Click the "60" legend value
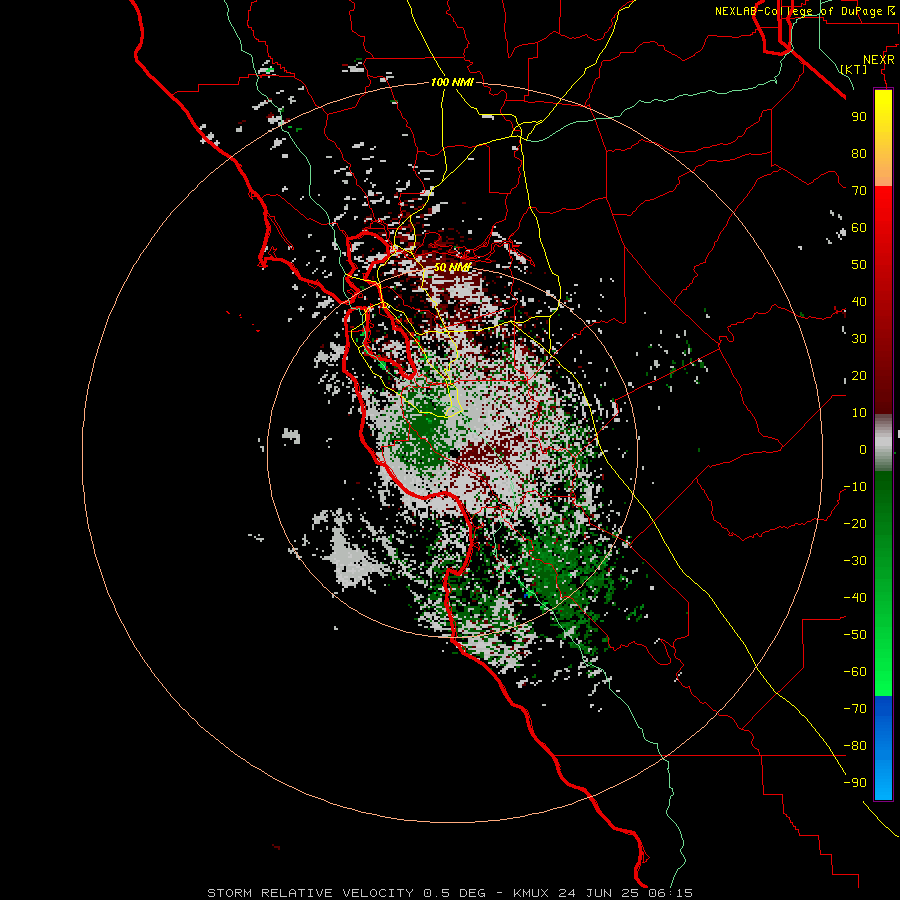This screenshot has width=900, height=900. click(x=859, y=227)
